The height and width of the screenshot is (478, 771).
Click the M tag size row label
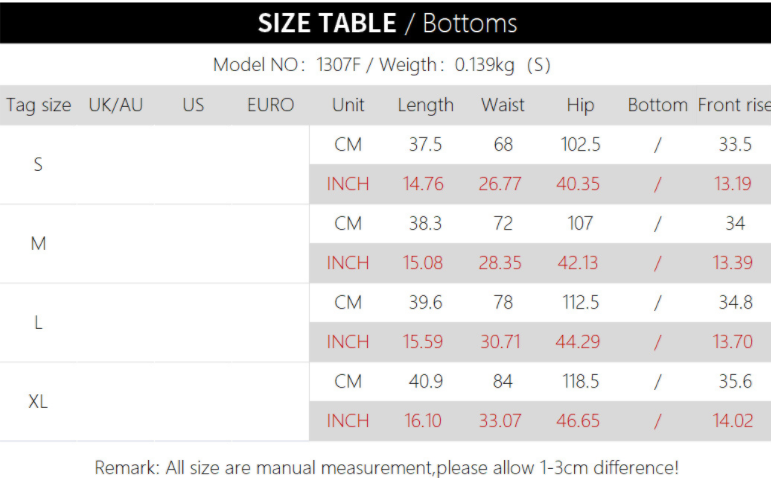point(38,243)
